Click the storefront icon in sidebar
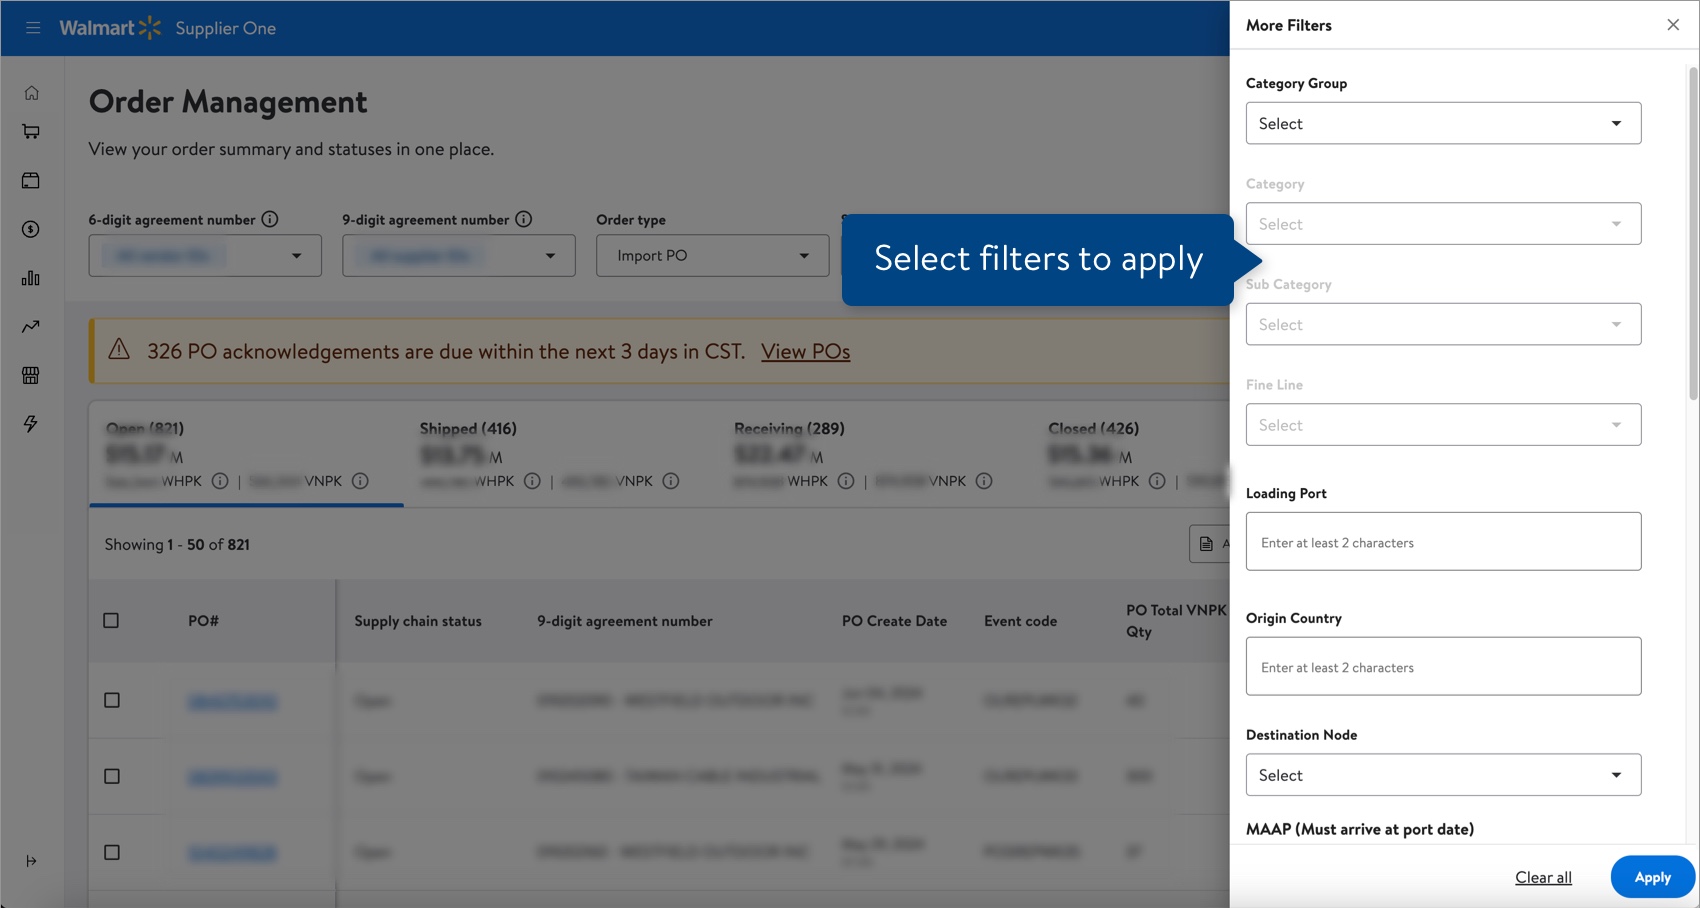Image resolution: width=1700 pixels, height=908 pixels. 31,375
